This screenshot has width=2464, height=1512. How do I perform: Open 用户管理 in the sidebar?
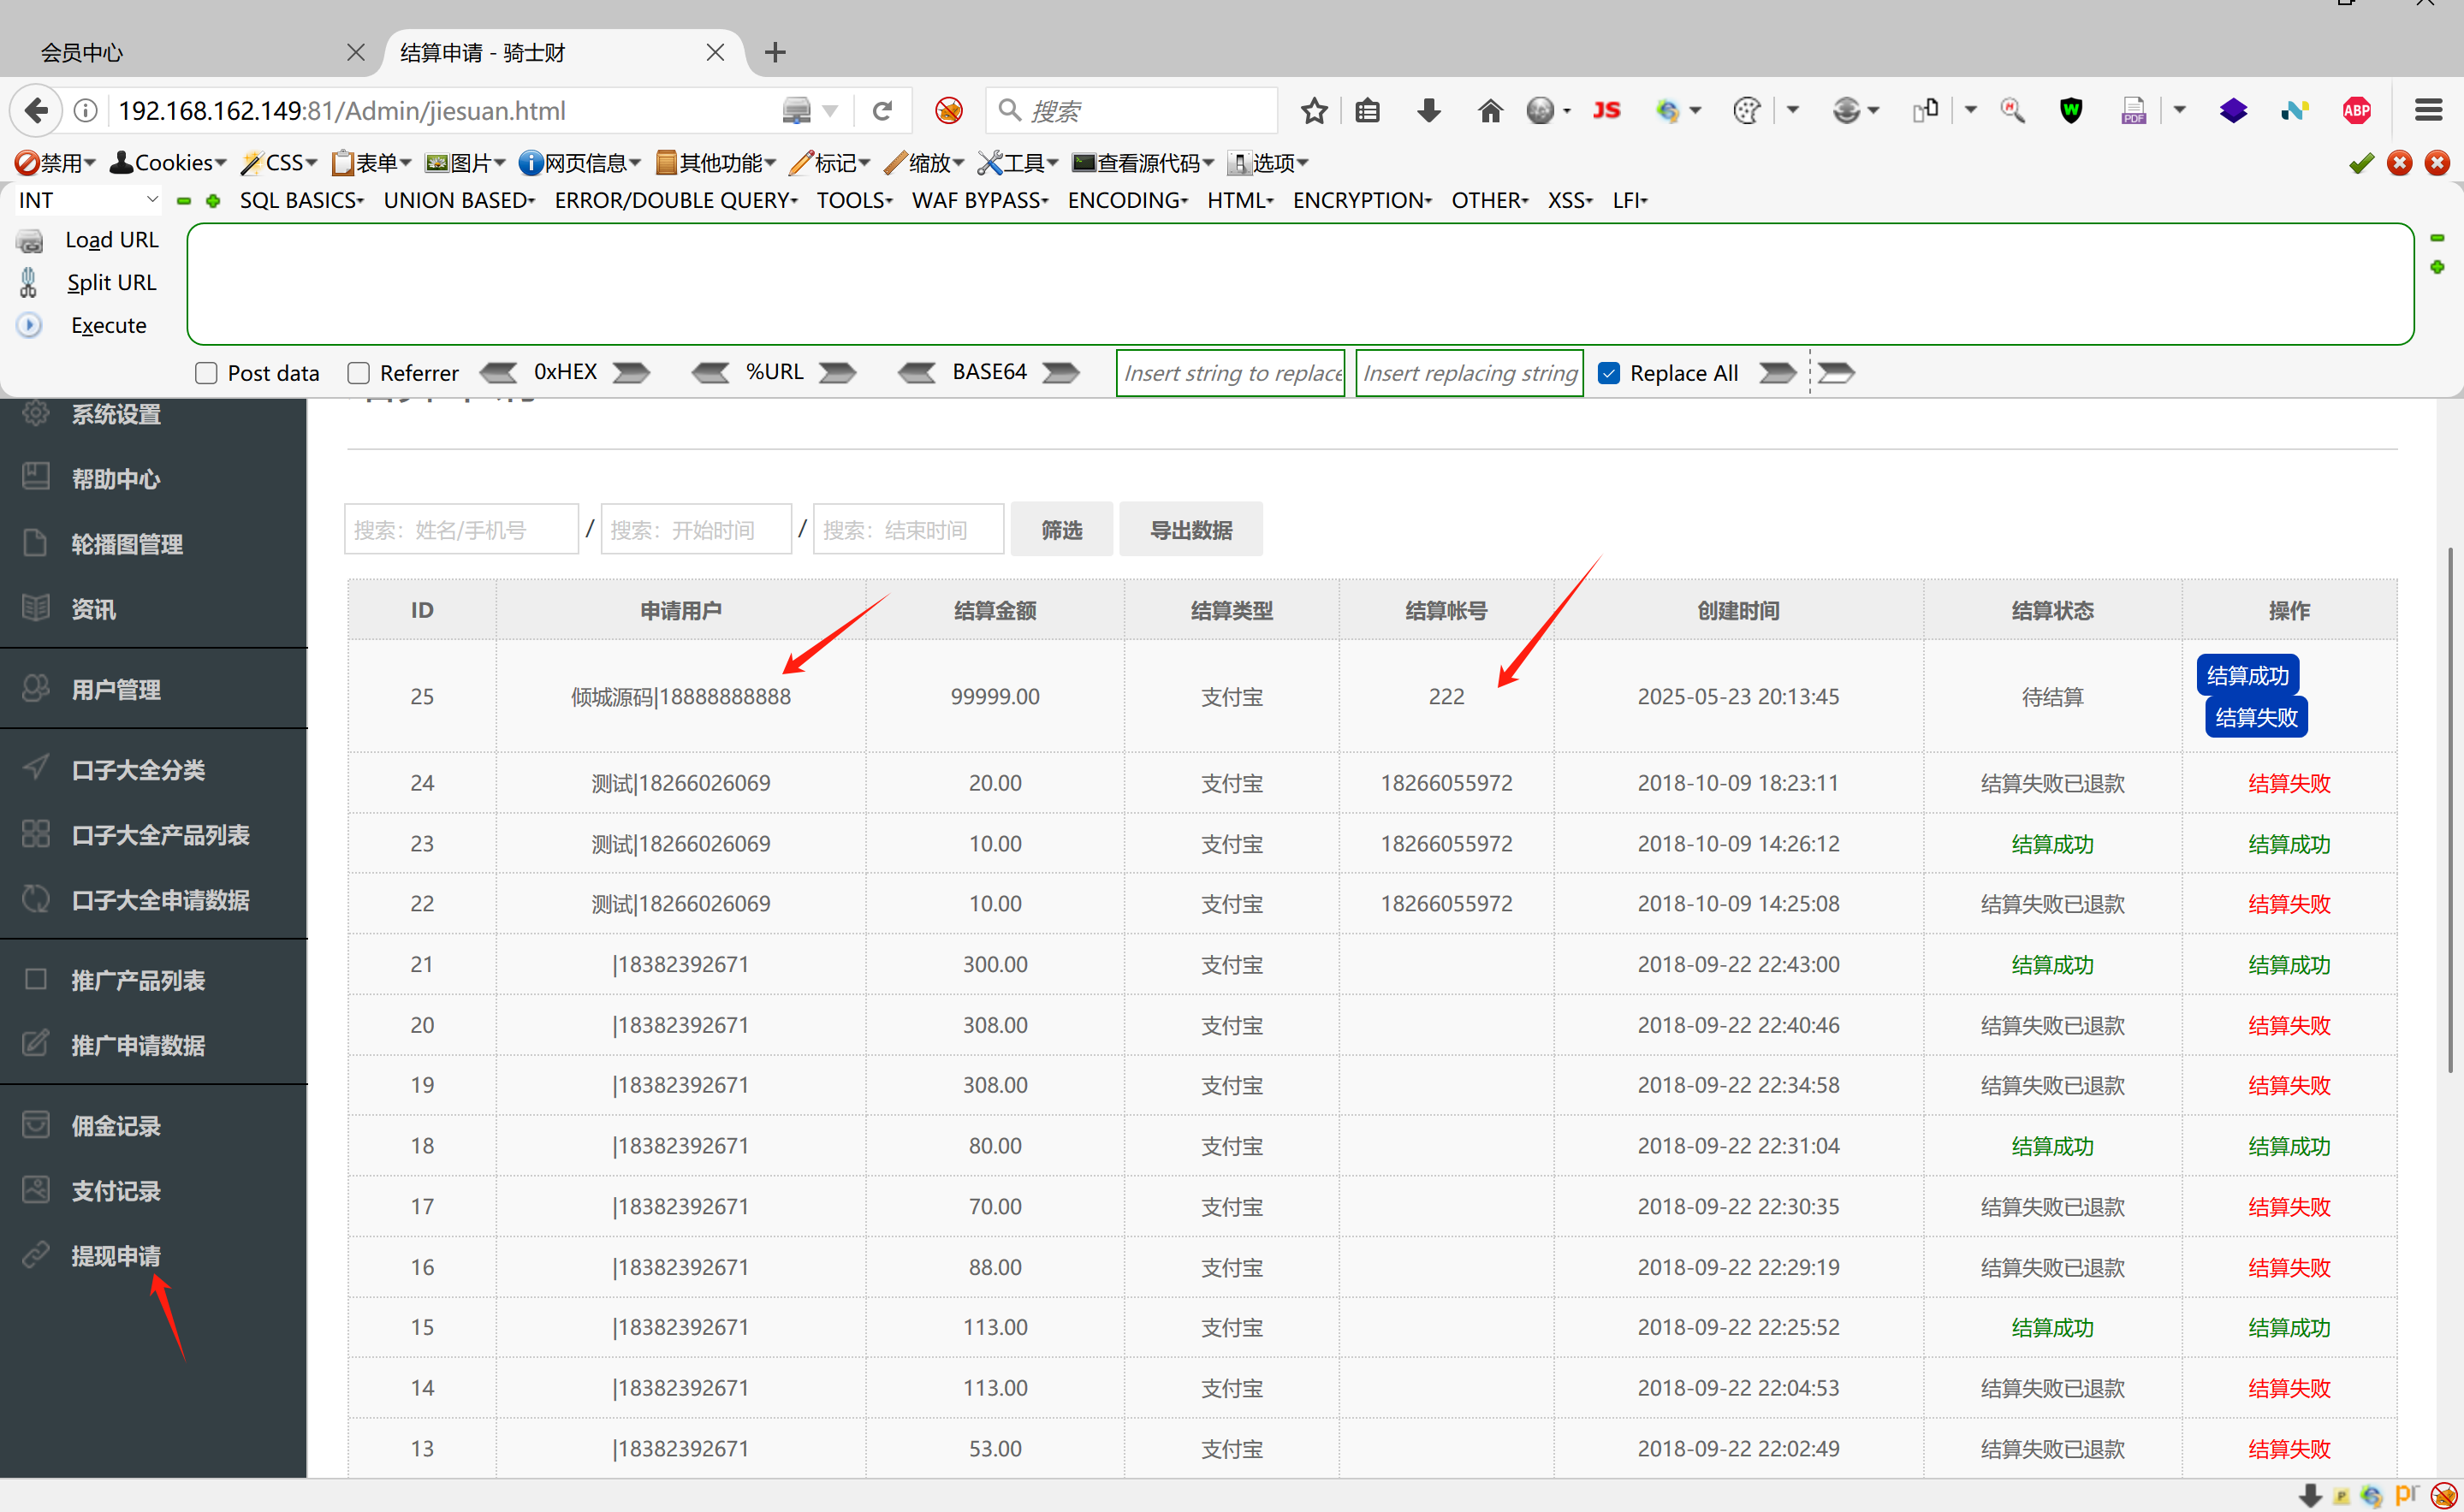(115, 689)
